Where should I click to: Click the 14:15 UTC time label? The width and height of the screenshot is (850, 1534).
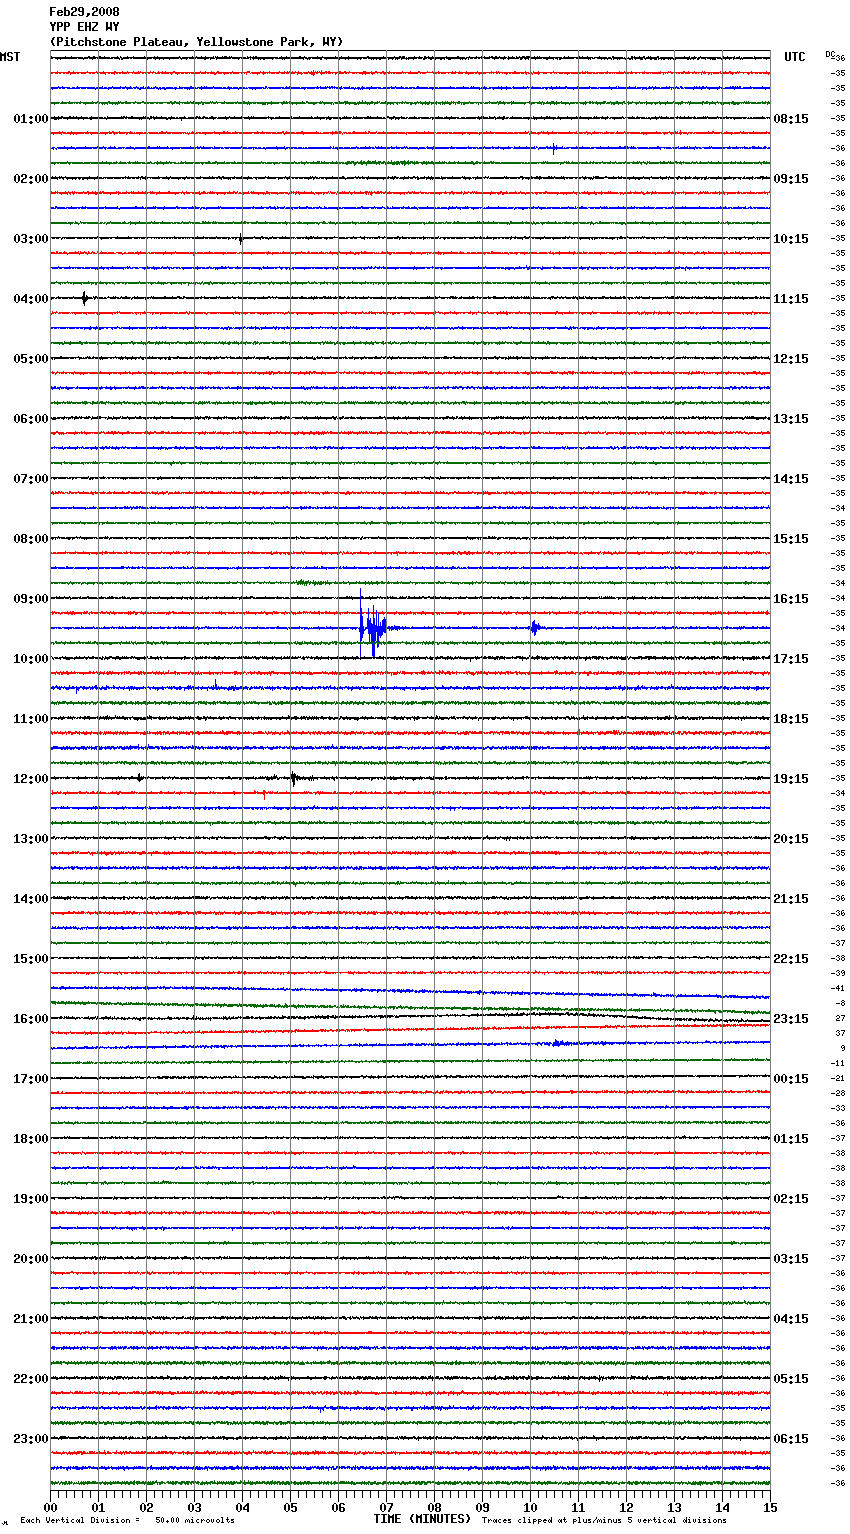[791, 479]
